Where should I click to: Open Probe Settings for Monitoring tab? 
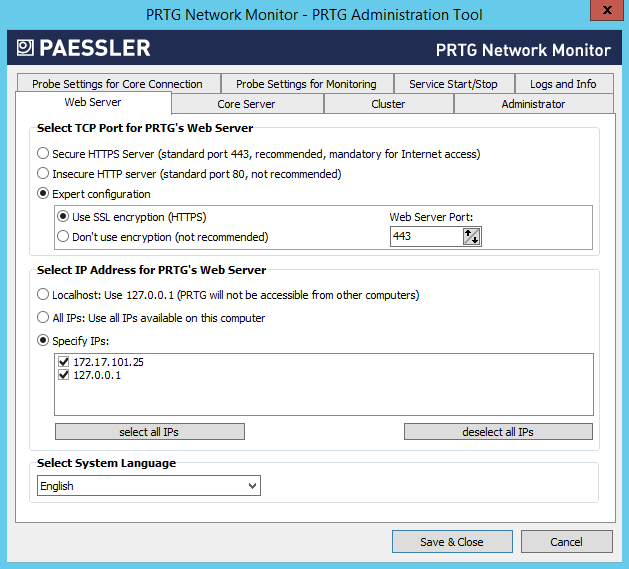coord(306,84)
